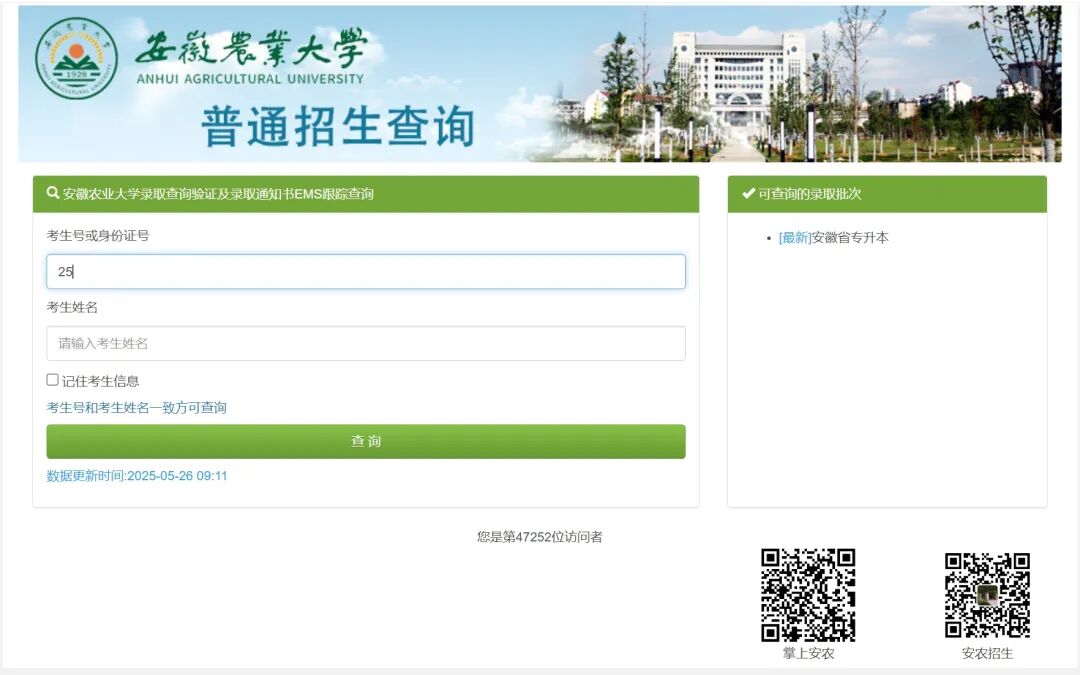Click the 考生号和考生姓名一致方可查询 notice link
1080x675 pixels.
tap(135, 408)
